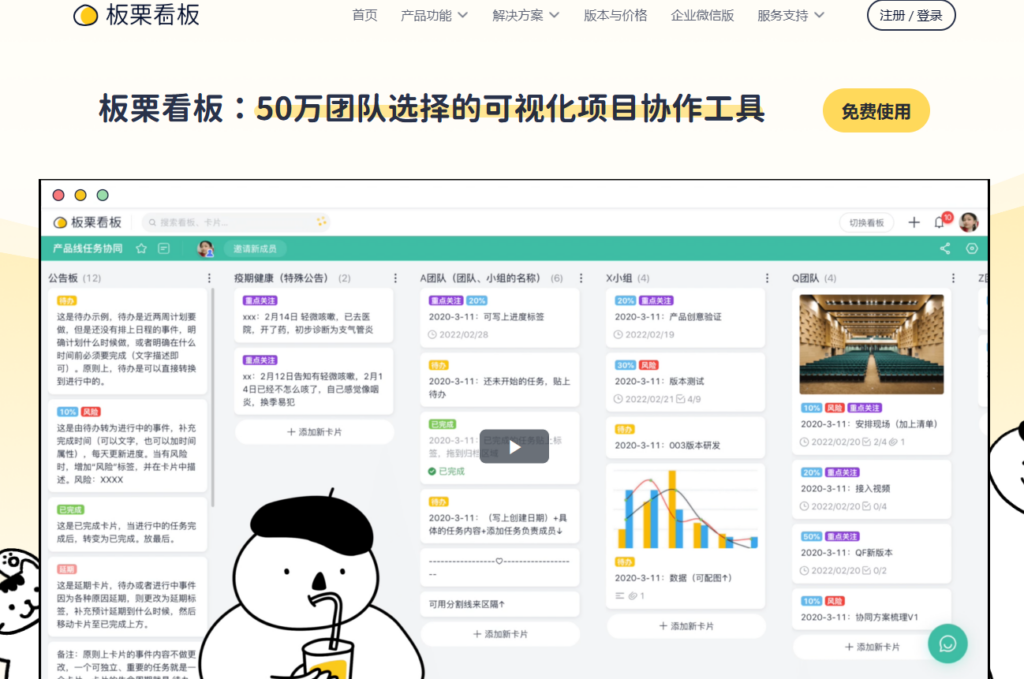Click the 板栗看板 chestnut logo icon
Viewport: 1024px width, 679px height.
click(x=84, y=16)
